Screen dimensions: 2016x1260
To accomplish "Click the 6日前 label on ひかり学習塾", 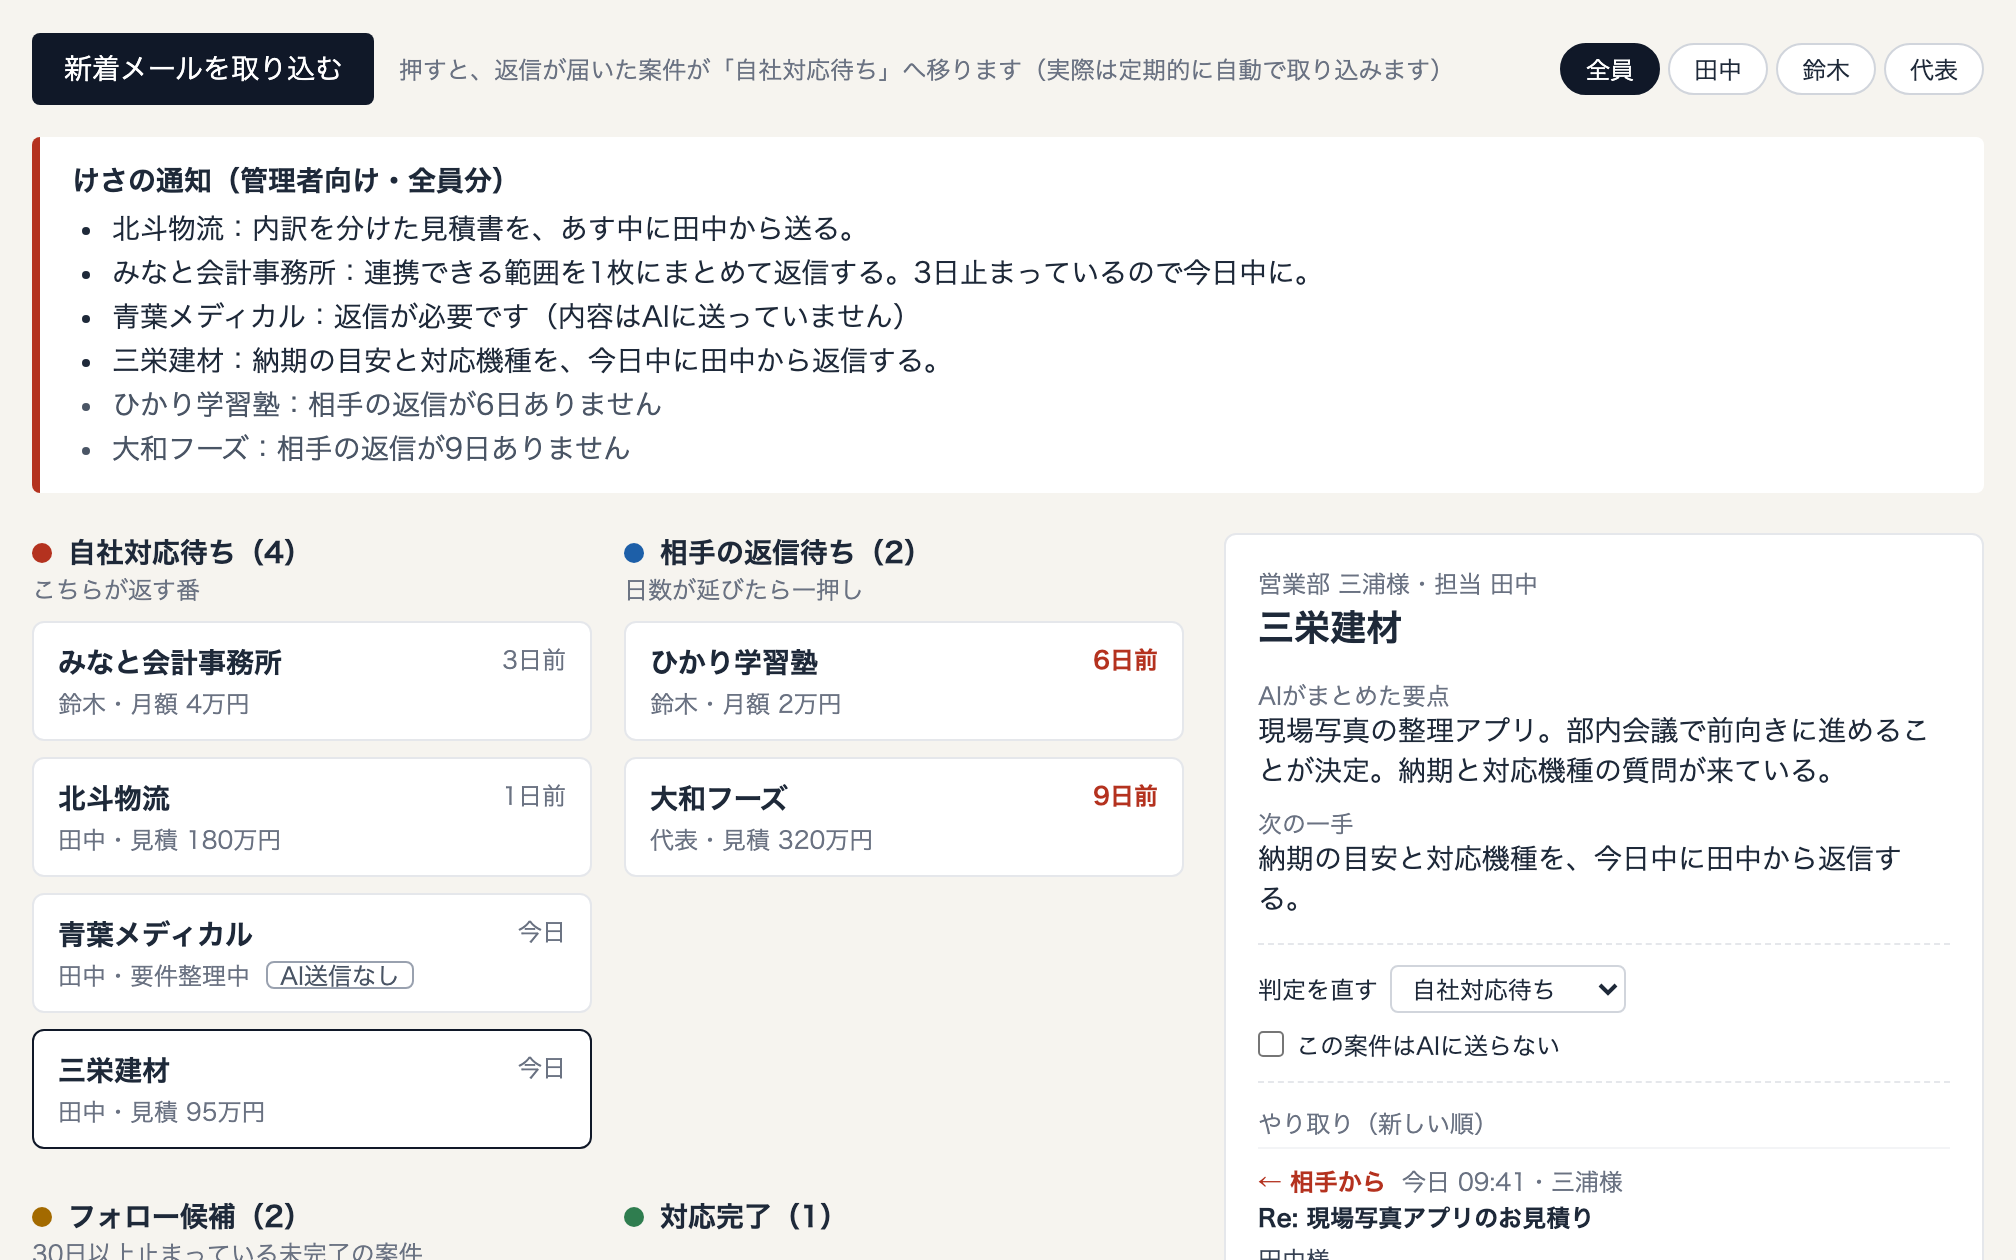I will 1125,660.
